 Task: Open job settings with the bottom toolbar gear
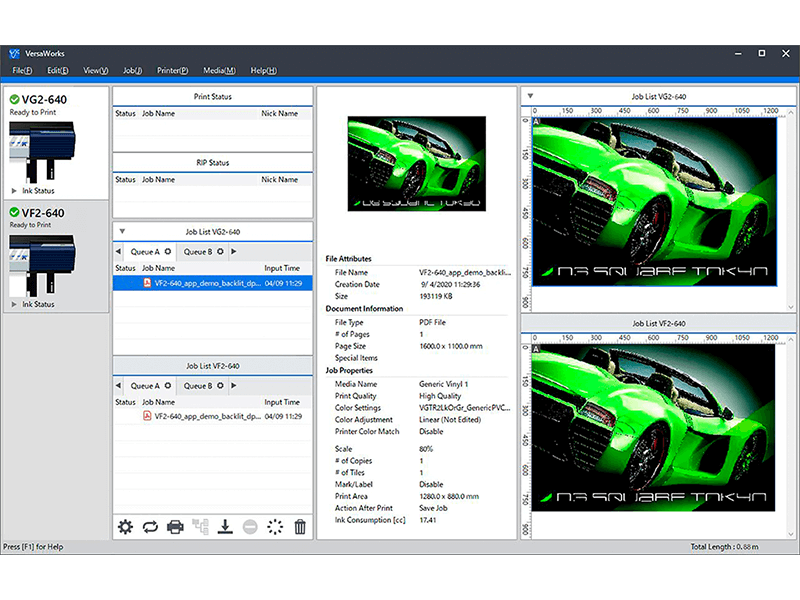[126, 527]
